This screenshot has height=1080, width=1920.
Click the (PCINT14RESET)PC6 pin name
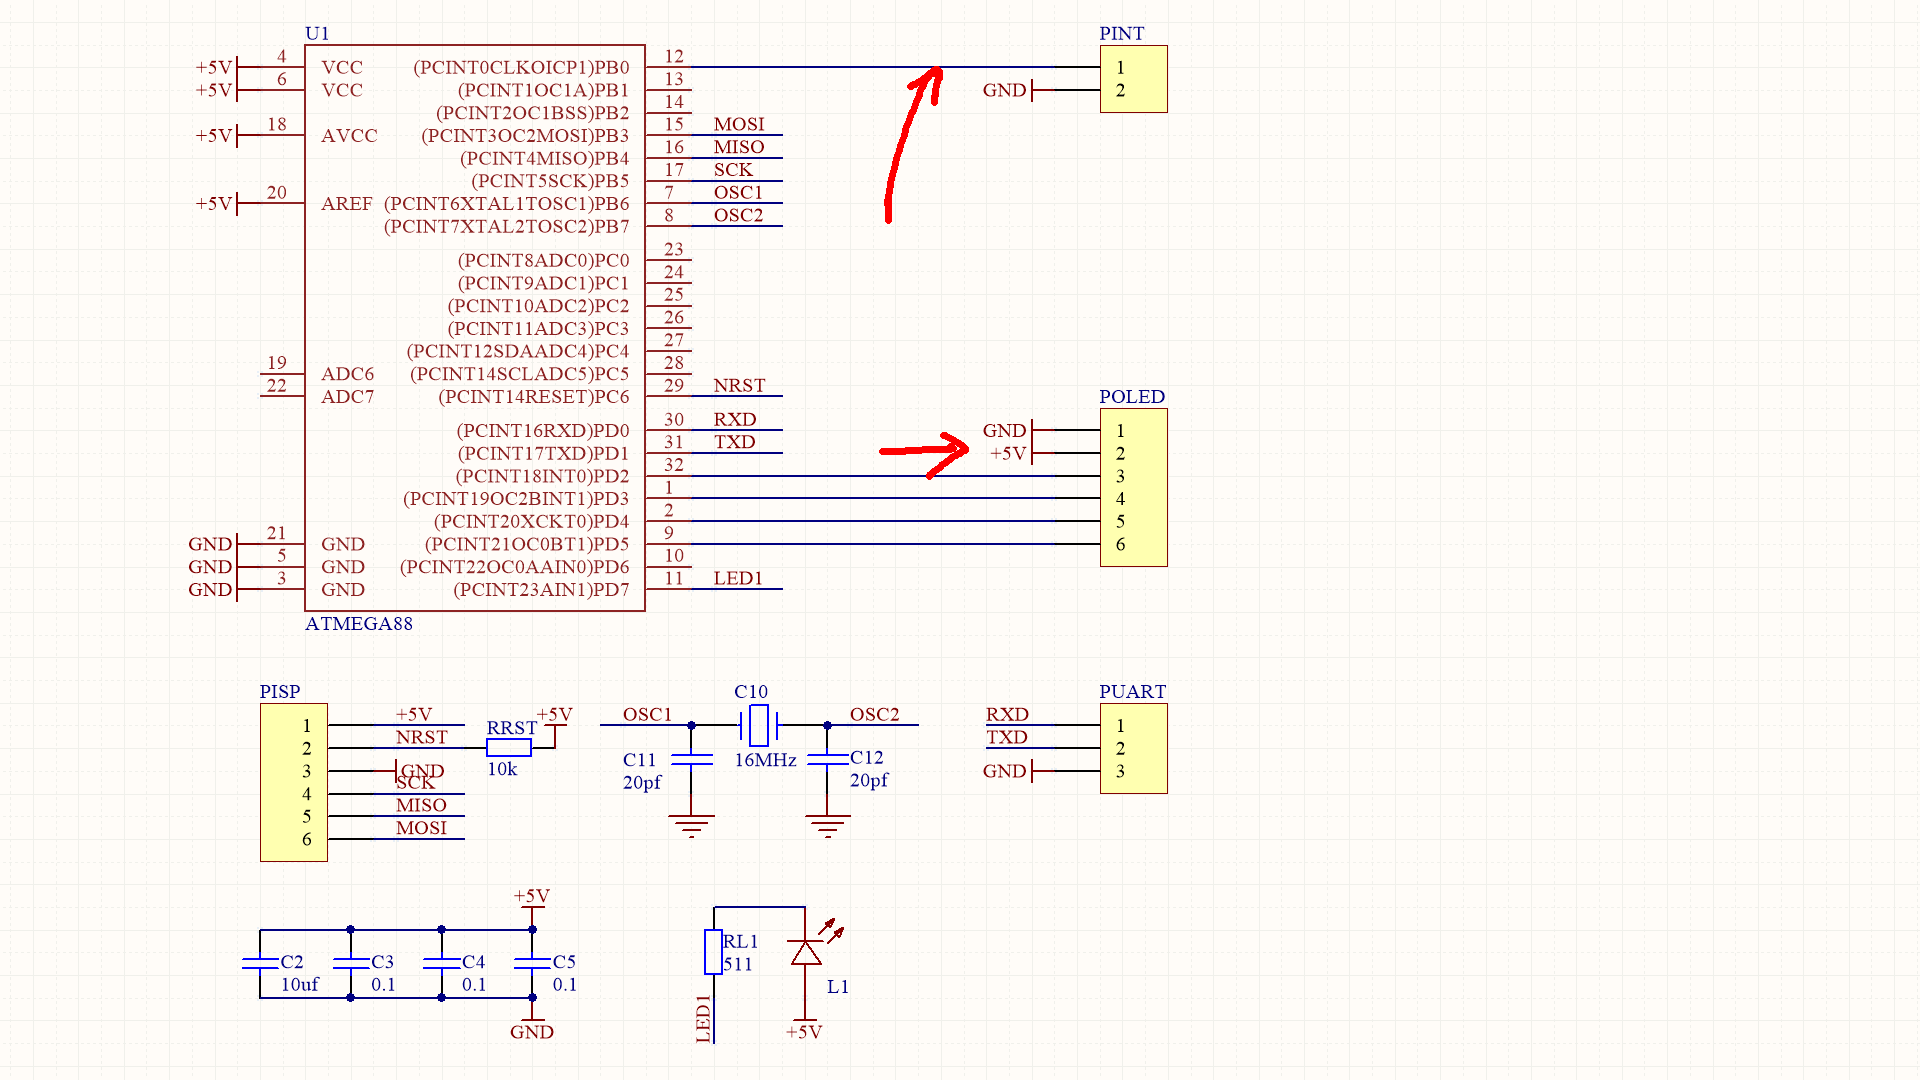[x=534, y=396]
